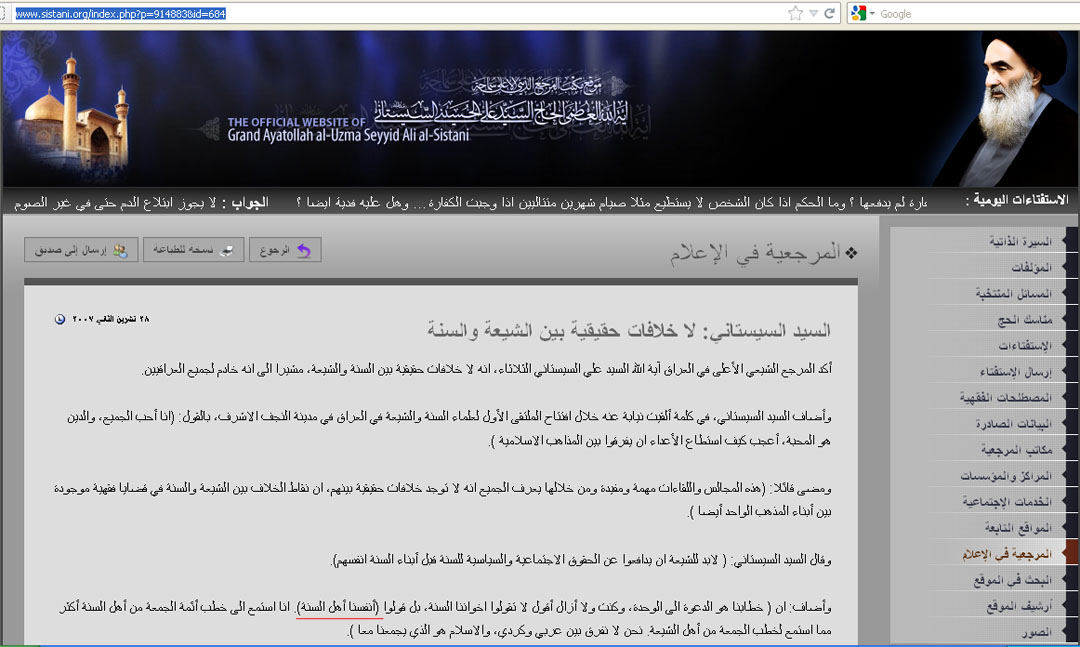Click the golden shrine dome image

(72, 118)
